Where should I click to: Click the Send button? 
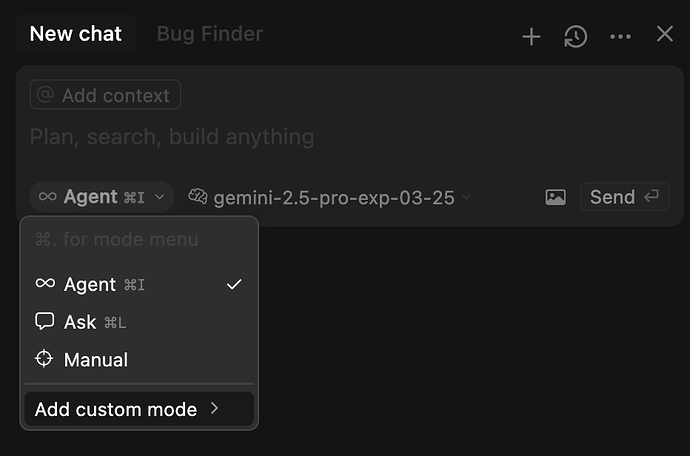click(624, 197)
